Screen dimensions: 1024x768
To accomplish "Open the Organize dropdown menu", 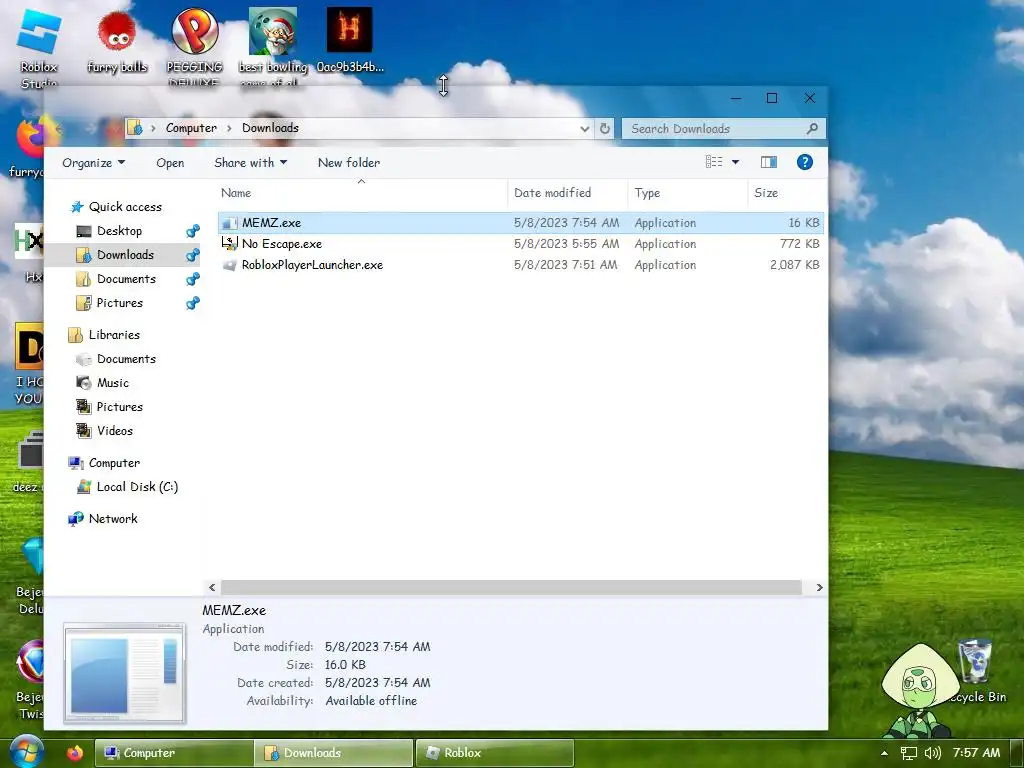I will coord(93,163).
